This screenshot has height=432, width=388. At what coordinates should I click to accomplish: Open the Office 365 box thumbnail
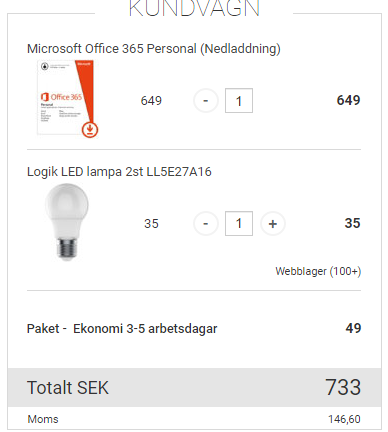pos(67,98)
